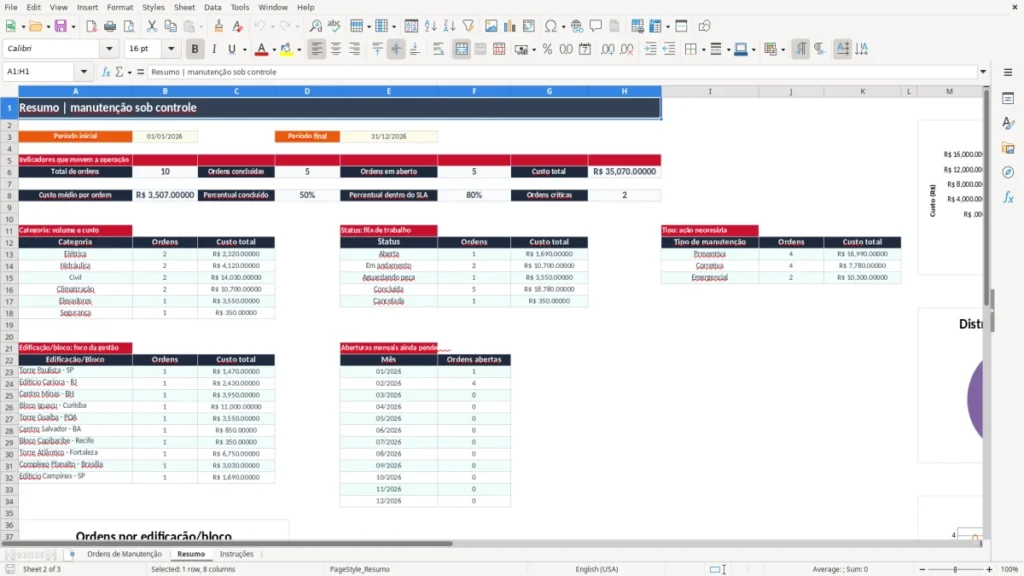
Task: Open Find and Replace
Action: tap(315, 26)
